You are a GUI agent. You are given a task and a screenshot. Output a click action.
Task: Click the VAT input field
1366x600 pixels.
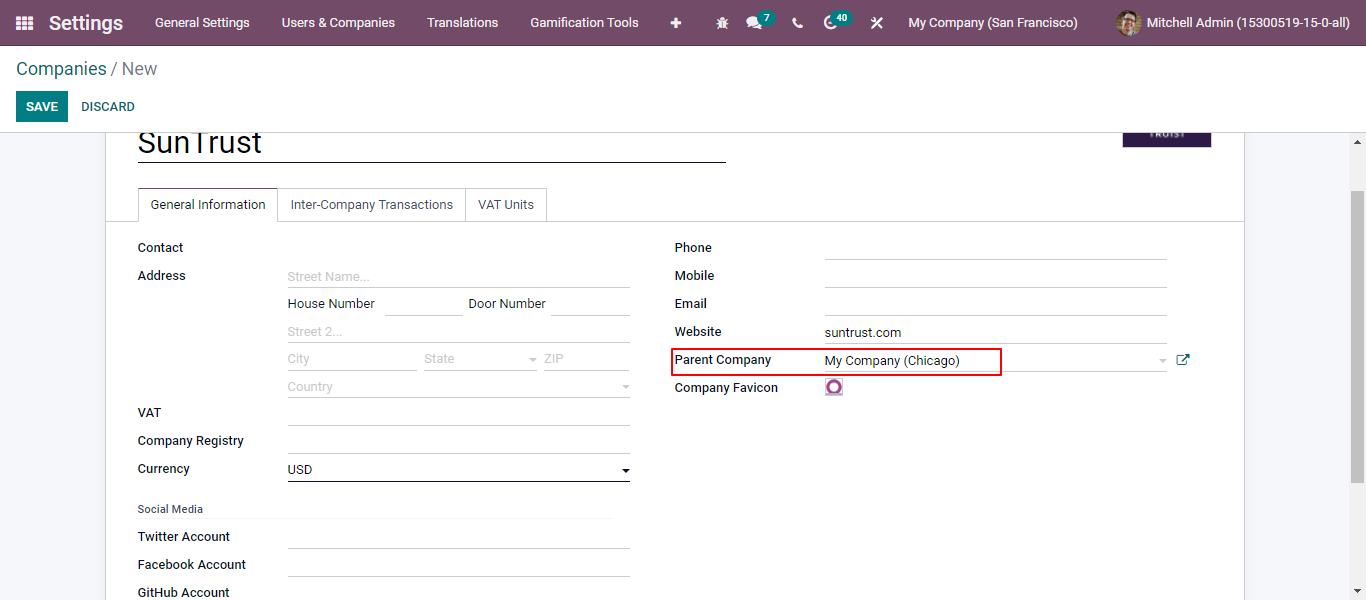click(459, 413)
